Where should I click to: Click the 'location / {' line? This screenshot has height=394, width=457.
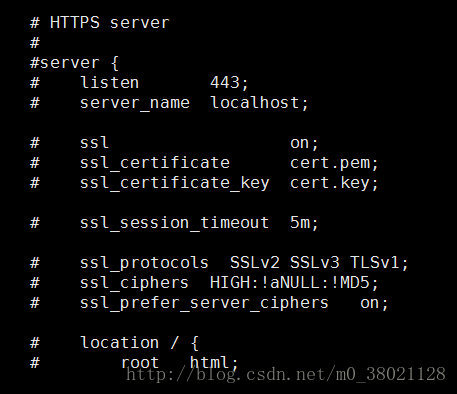139,343
